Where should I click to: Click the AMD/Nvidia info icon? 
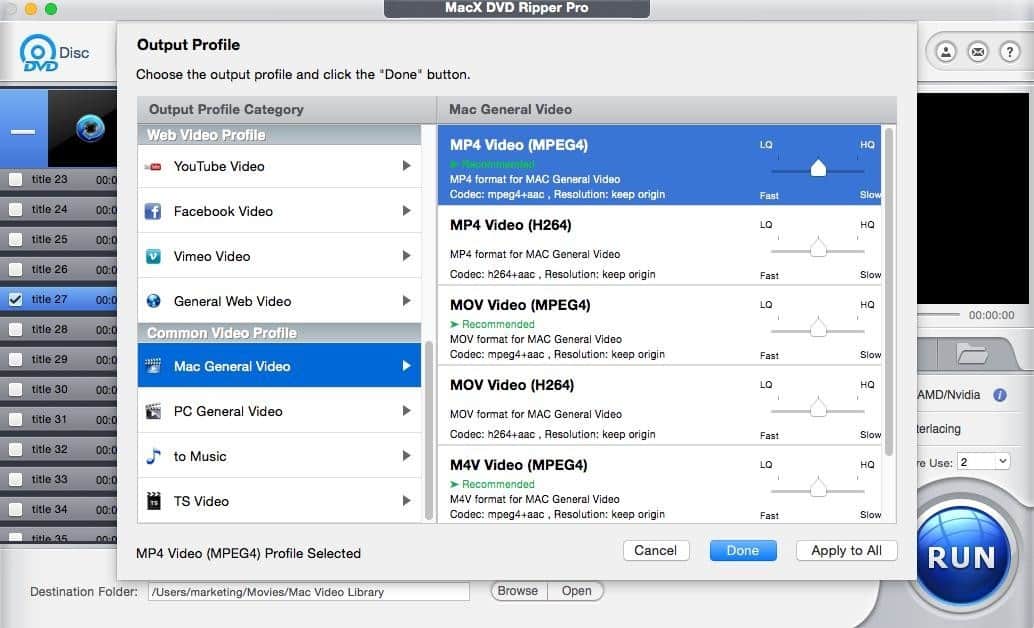coord(999,395)
